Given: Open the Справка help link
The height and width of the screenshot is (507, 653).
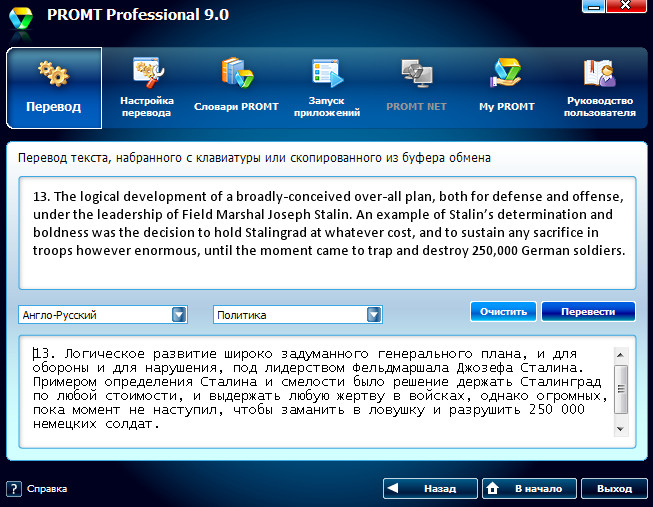Looking at the screenshot, I should [x=47, y=489].
